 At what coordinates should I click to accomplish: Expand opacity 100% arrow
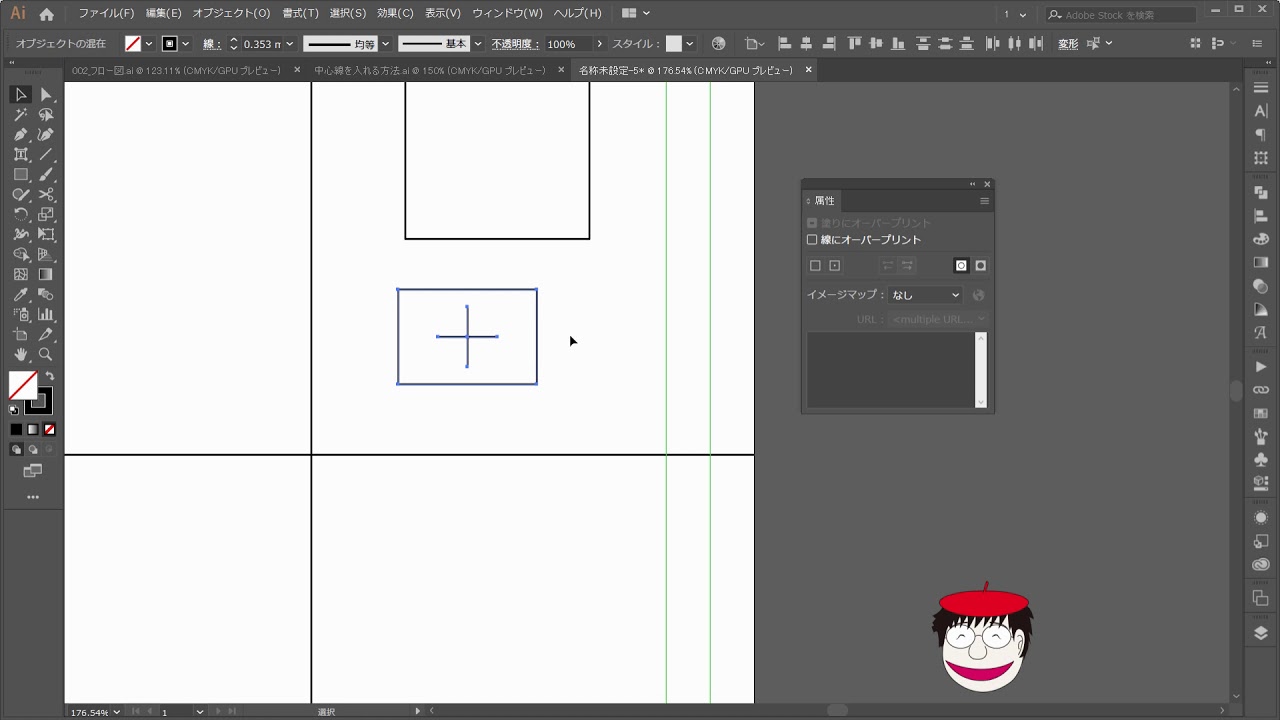pyautogui.click(x=599, y=44)
